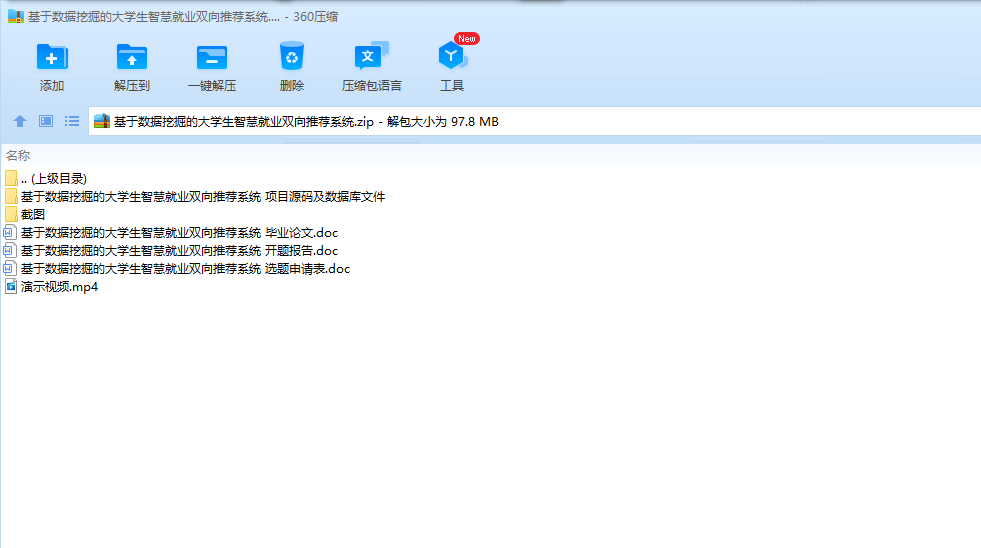This screenshot has height=548, width=981.
Task: Select the 选题申请表.doc file name
Action: [x=185, y=269]
